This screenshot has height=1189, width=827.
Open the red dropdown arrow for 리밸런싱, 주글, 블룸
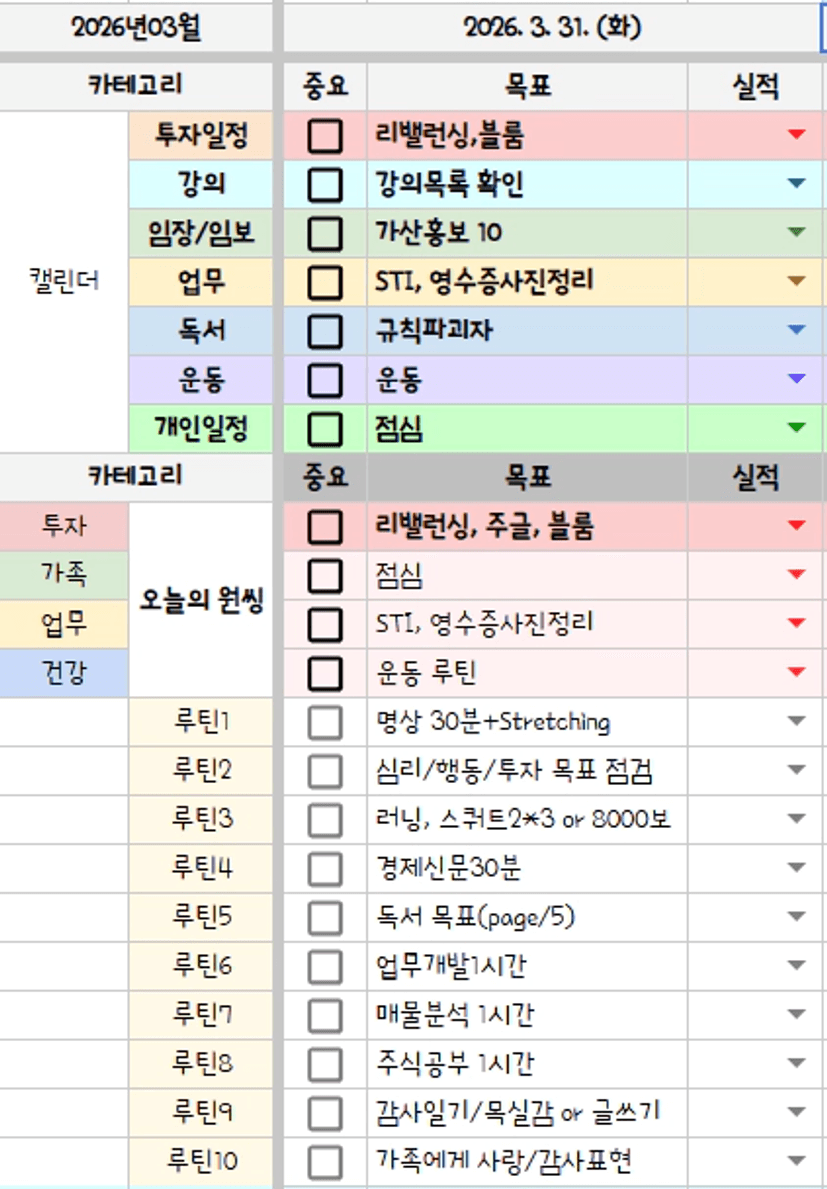(x=796, y=525)
